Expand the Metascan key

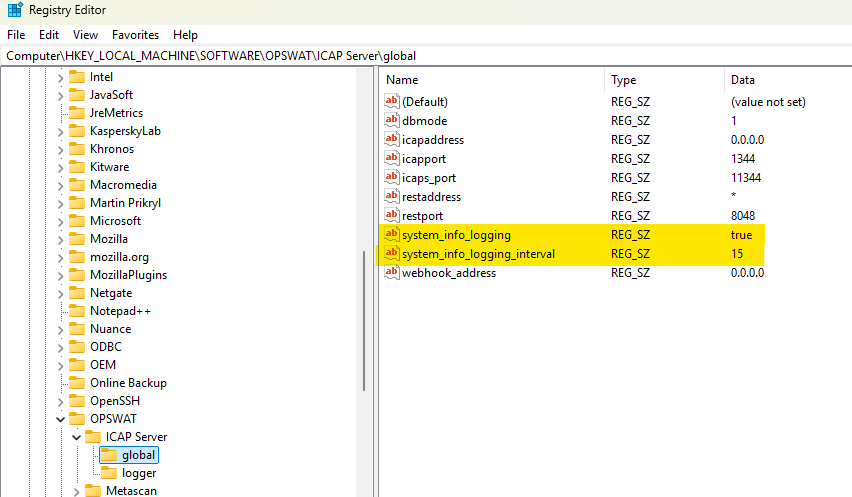[77, 492]
